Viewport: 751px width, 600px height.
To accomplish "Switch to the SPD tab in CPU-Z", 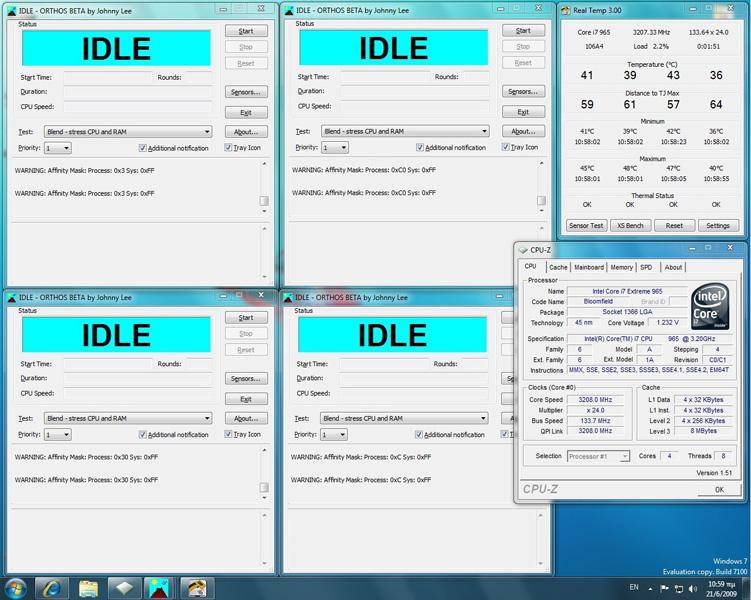I will coord(647,267).
